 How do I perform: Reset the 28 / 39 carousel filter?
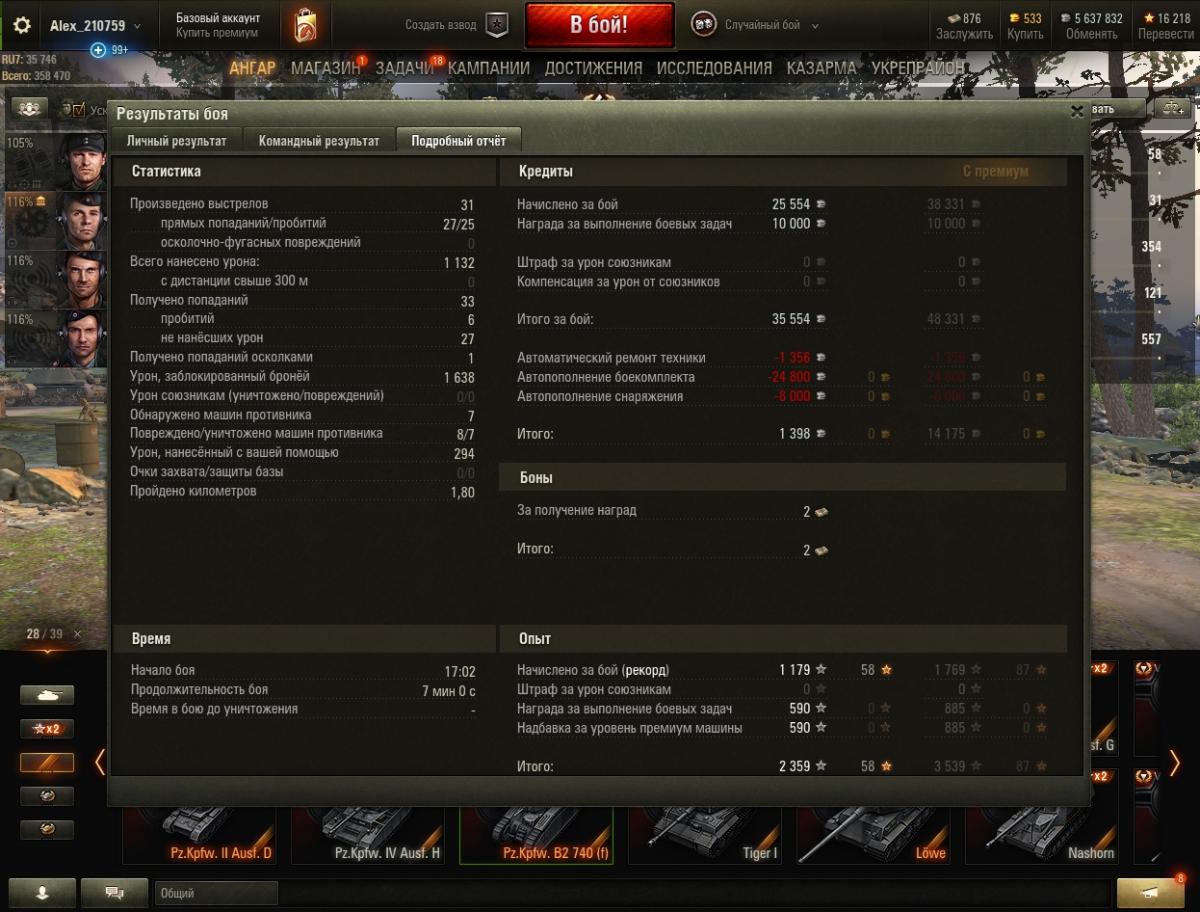point(78,634)
